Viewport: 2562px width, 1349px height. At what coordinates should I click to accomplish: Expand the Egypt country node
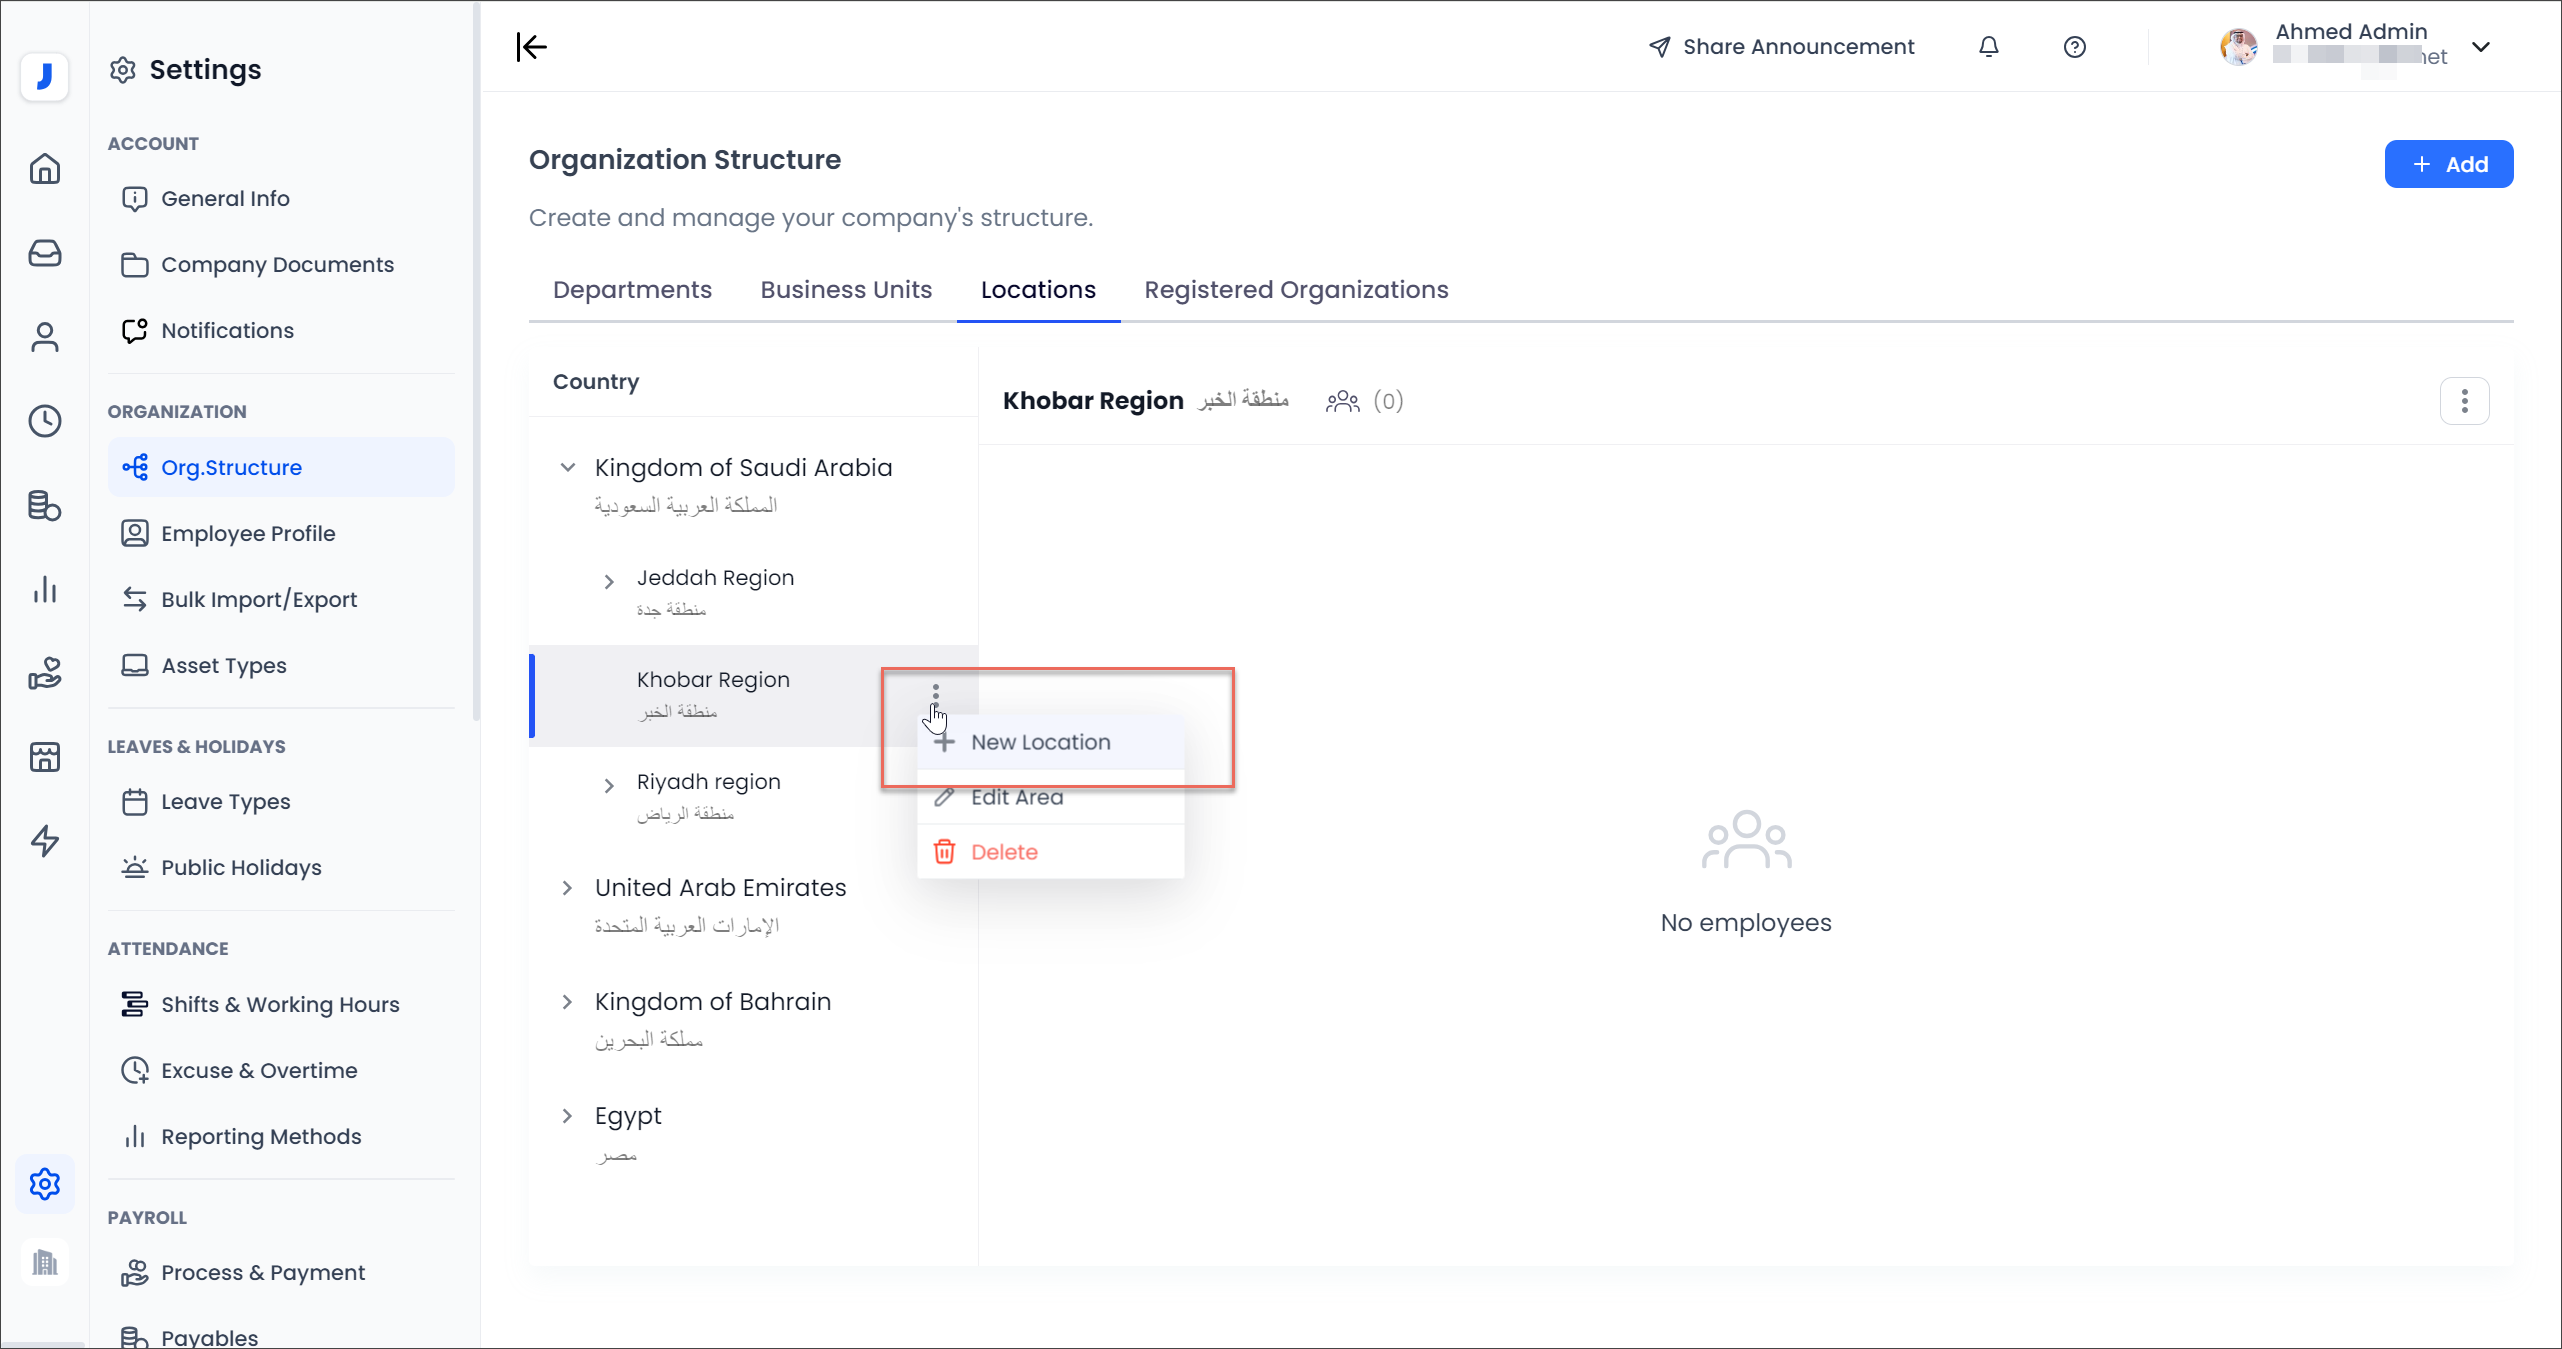pos(567,1116)
